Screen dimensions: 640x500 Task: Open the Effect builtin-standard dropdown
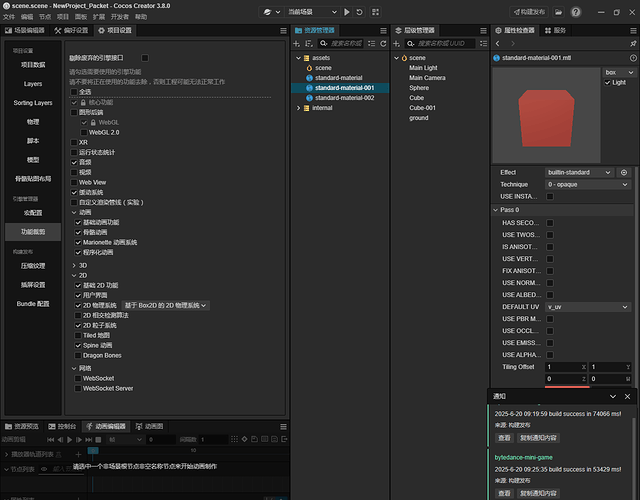point(579,173)
